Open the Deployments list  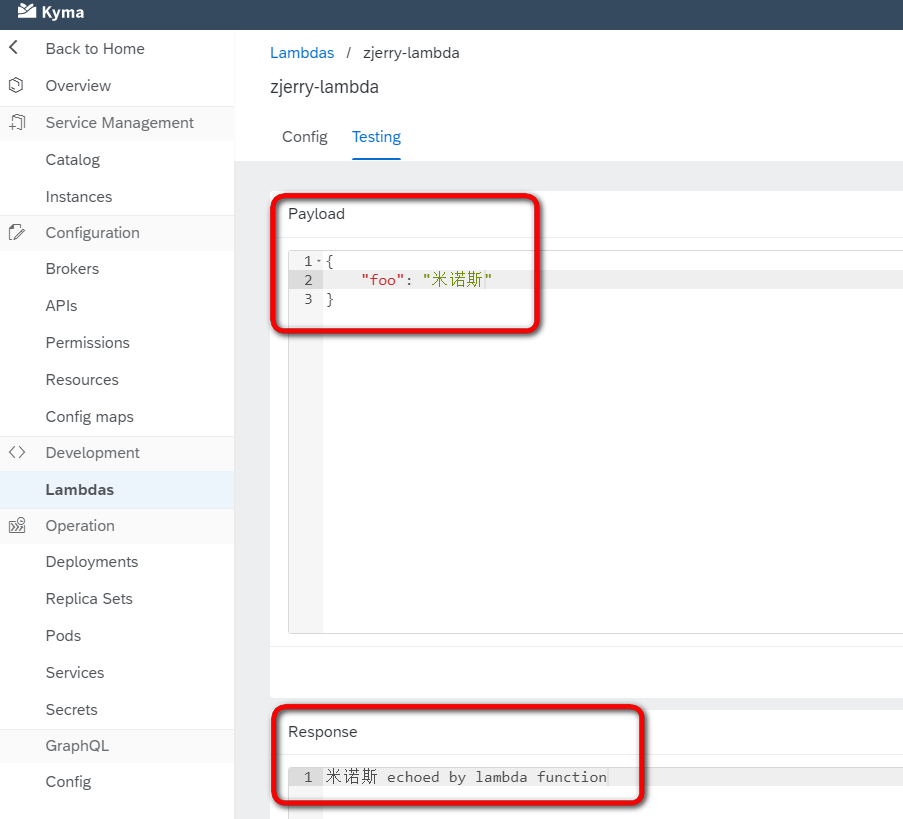click(92, 562)
